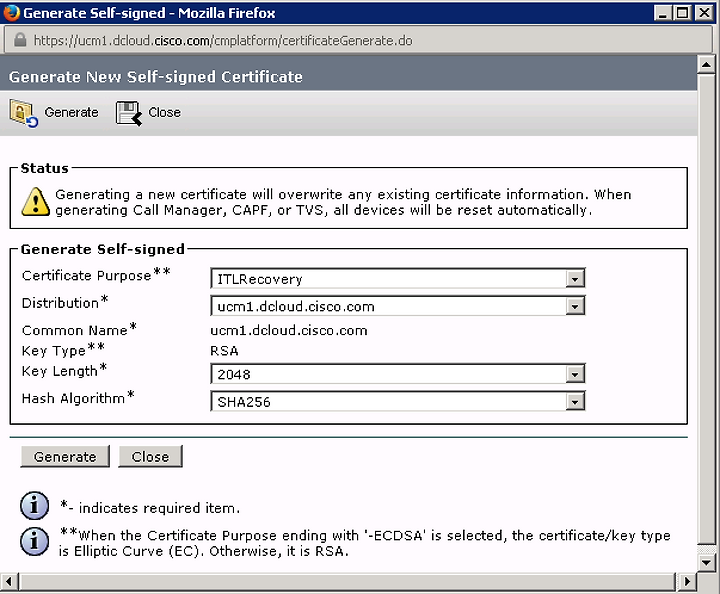Click the Status warning message text
720x594 pixels.
[x=343, y=202]
